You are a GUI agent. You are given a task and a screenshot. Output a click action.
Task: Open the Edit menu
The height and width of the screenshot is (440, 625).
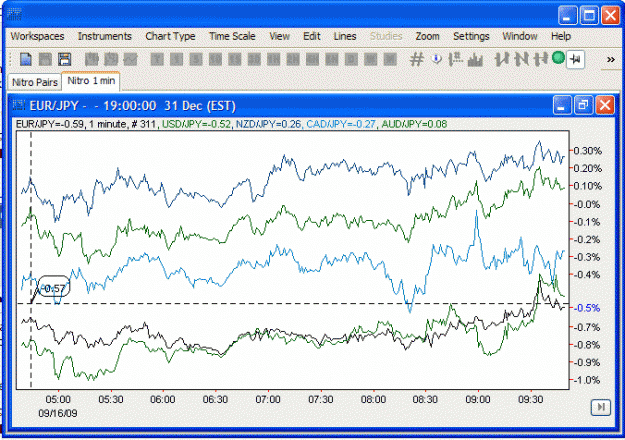[312, 36]
